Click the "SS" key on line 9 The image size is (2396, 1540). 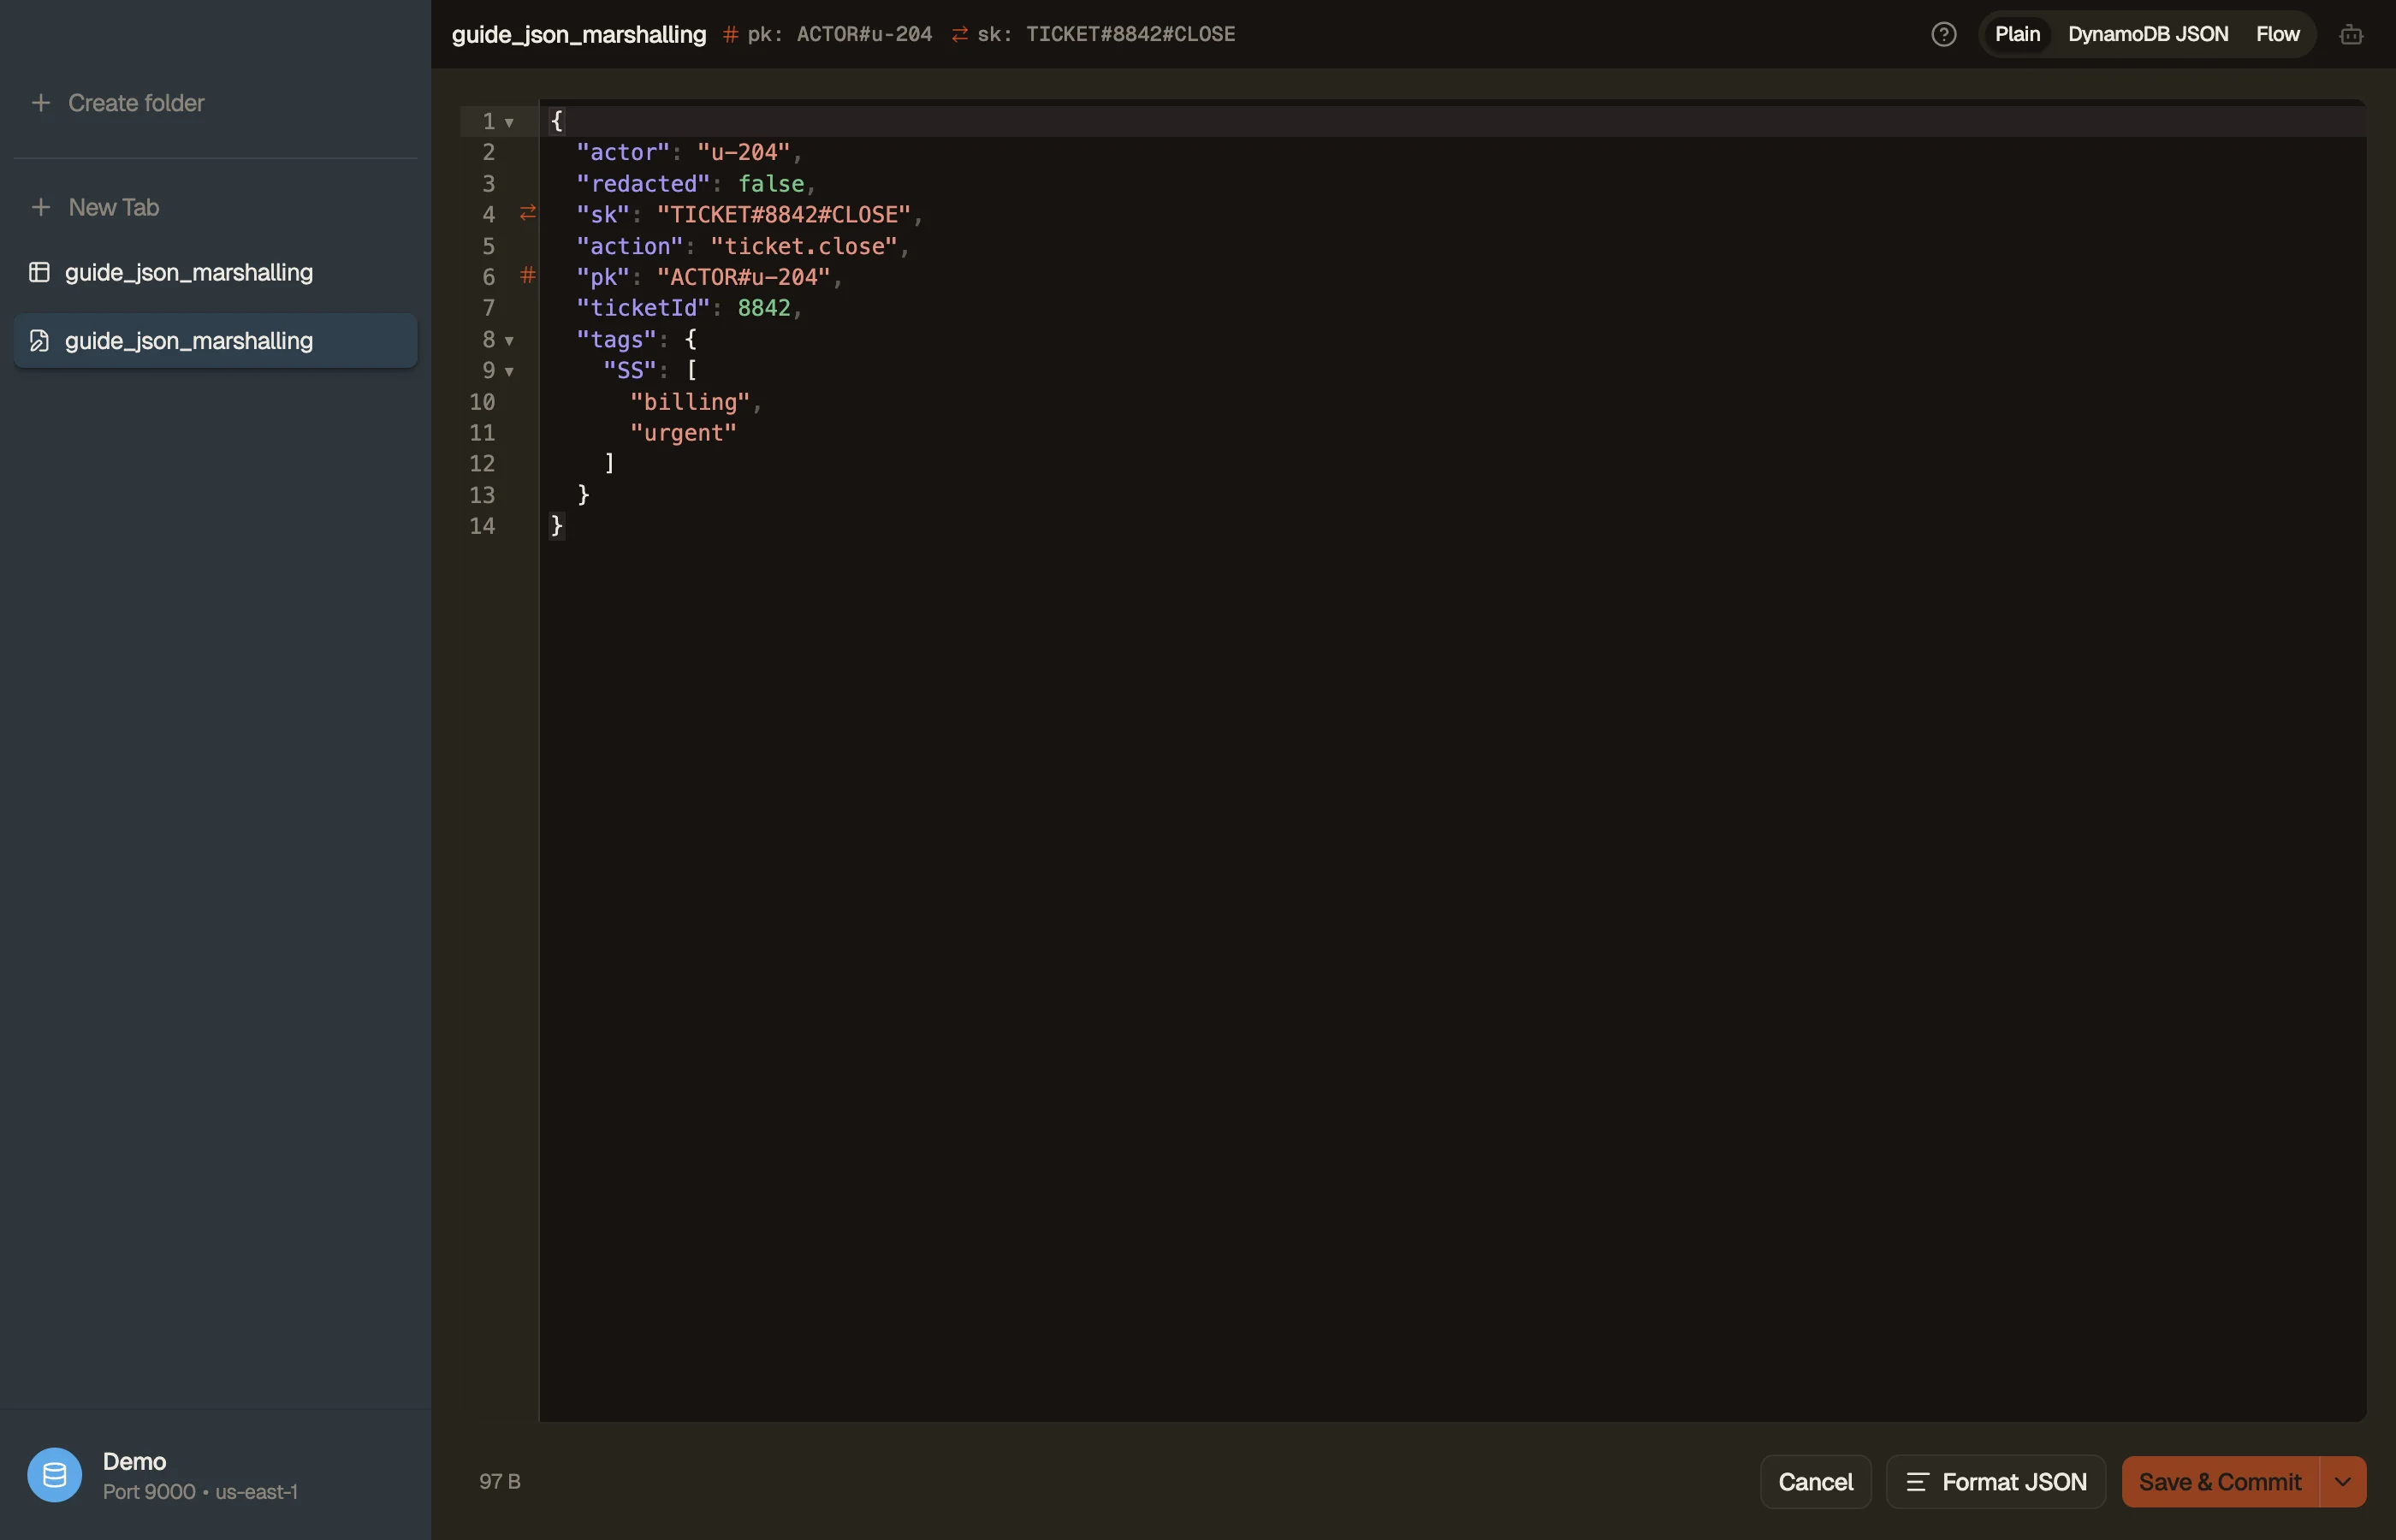point(629,370)
